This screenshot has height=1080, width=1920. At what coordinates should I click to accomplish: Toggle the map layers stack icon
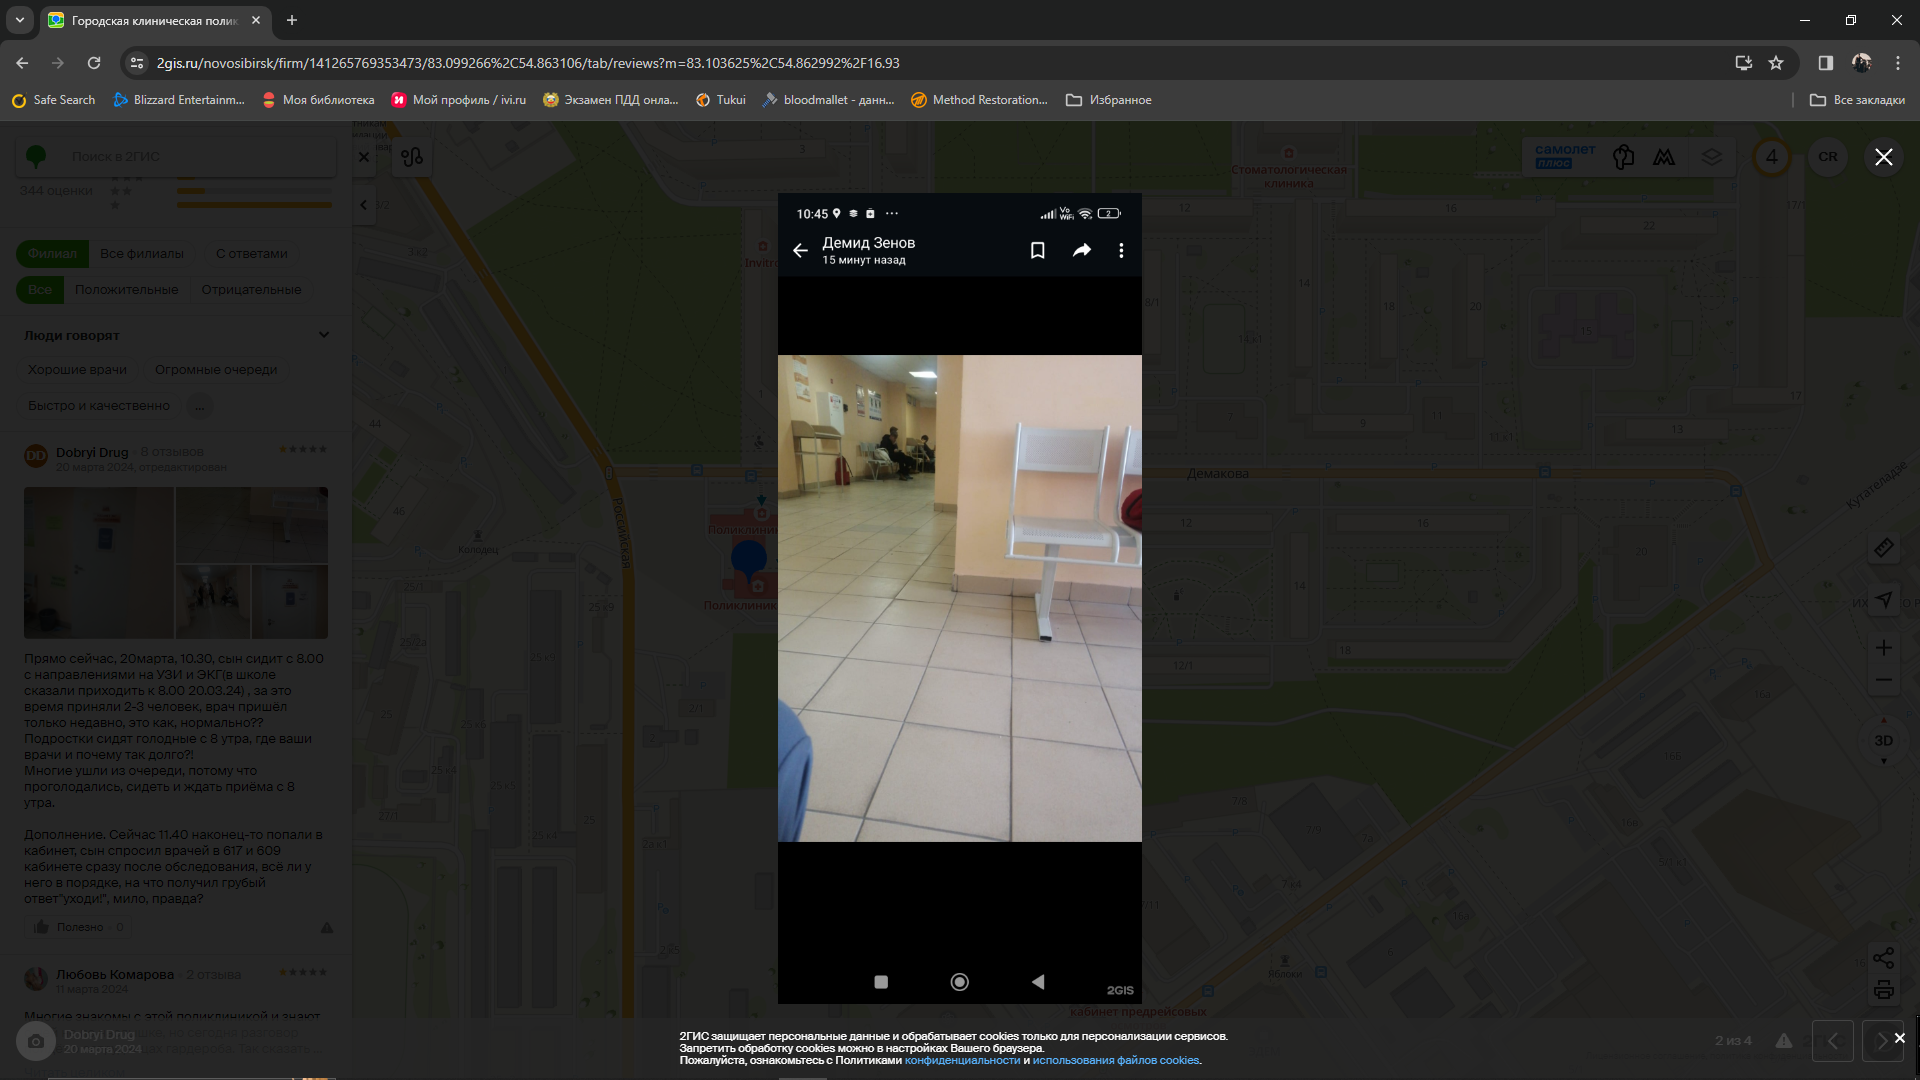1711,157
